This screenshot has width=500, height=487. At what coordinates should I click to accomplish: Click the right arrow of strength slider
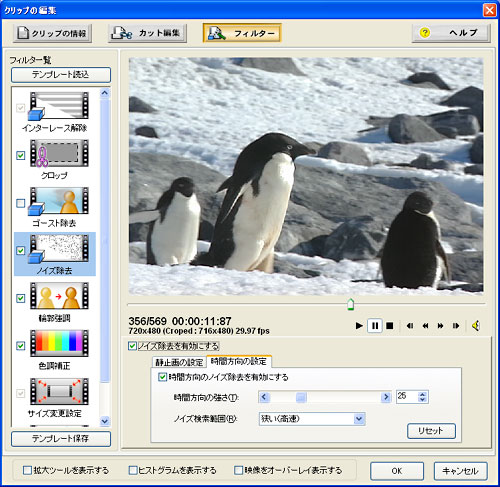pyautogui.click(x=386, y=397)
